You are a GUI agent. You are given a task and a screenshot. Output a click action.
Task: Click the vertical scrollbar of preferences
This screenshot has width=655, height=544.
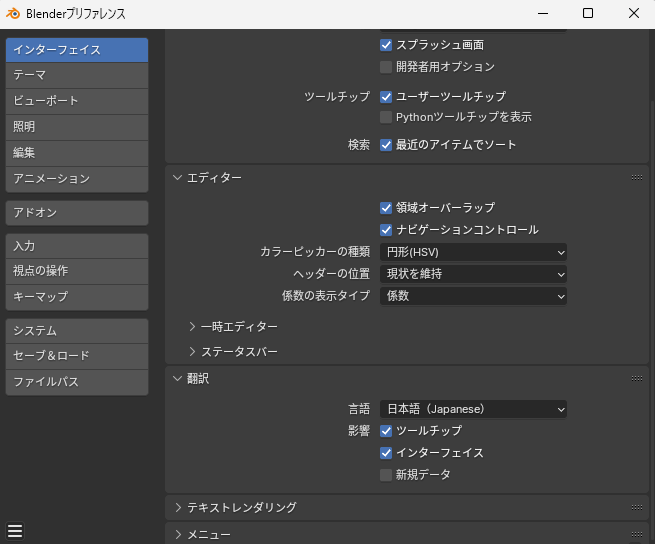click(x=652, y=321)
